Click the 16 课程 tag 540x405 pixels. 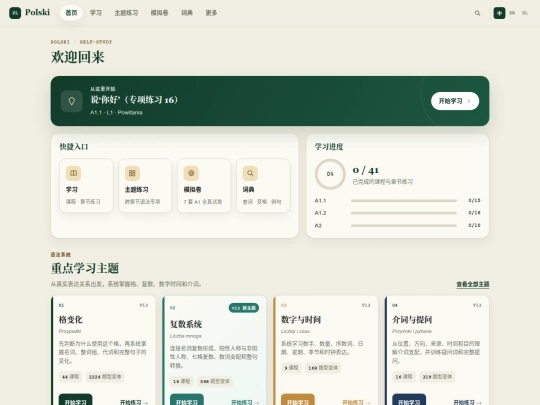tap(404, 377)
